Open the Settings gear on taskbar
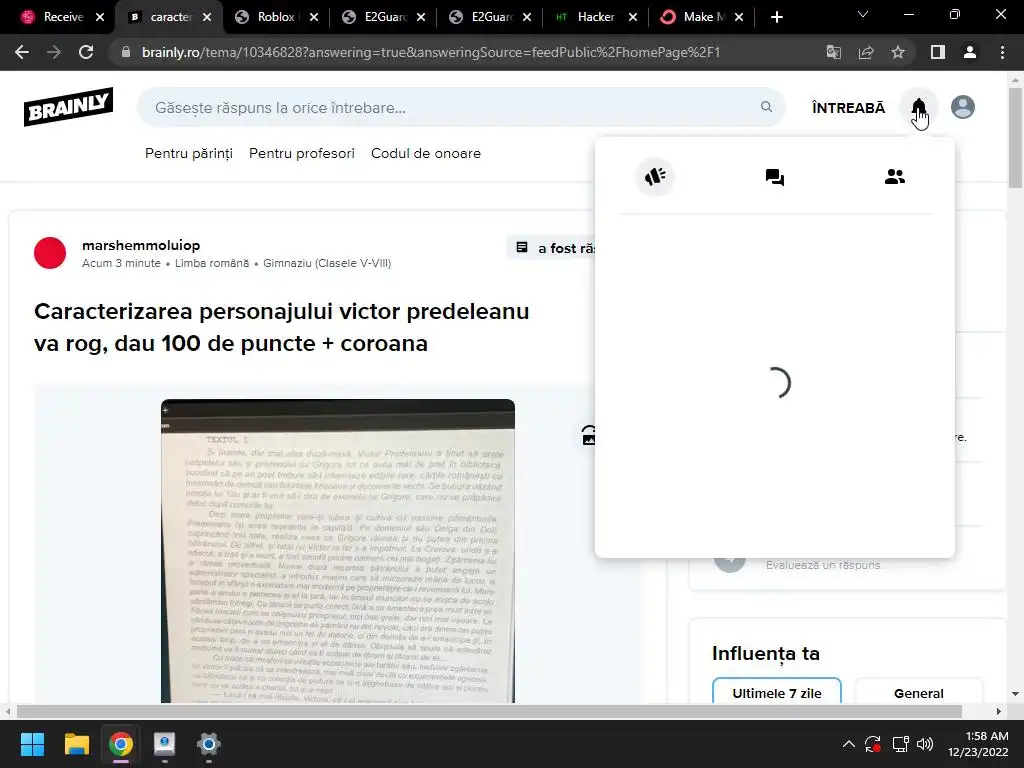Screen dimensions: 1024x768 209,744
